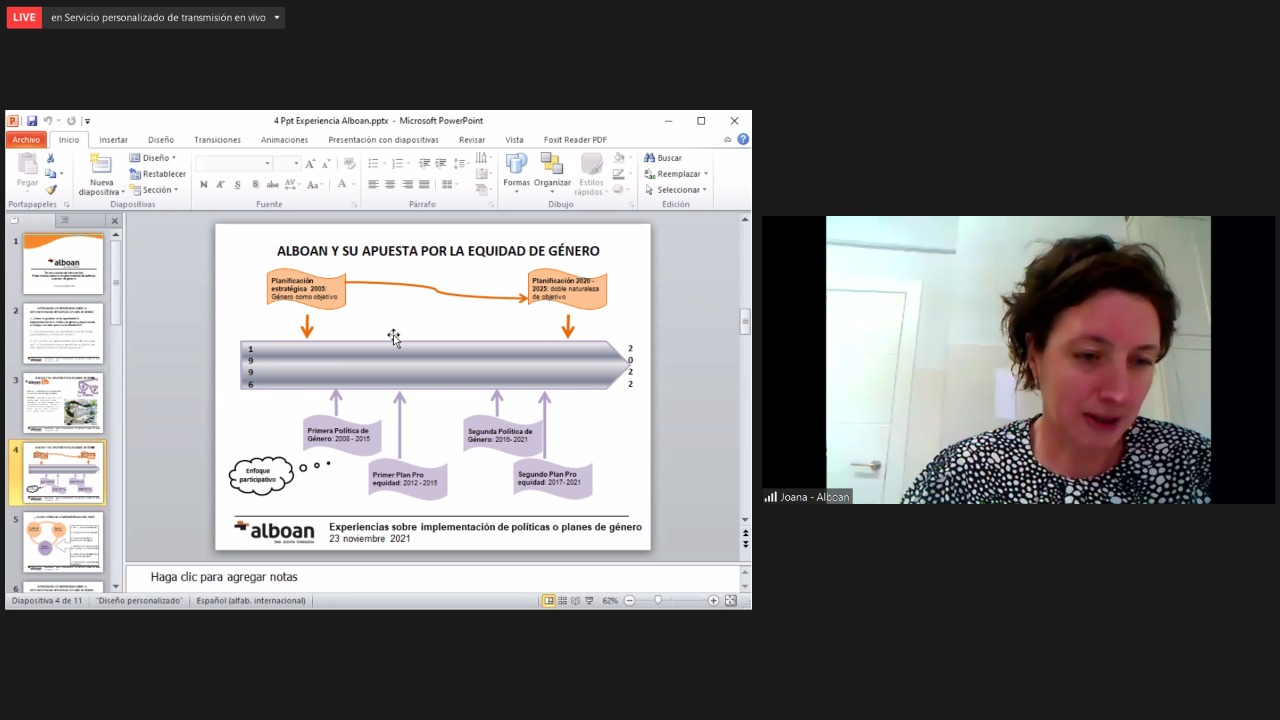Click the Cut scissors icon
The height and width of the screenshot is (720, 1280).
51,158
